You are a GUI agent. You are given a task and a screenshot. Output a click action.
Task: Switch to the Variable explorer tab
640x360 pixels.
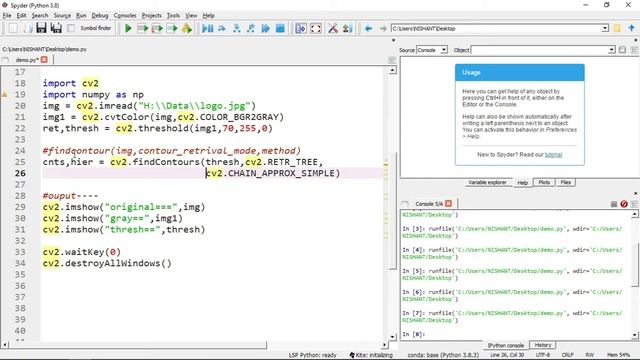pos(487,182)
